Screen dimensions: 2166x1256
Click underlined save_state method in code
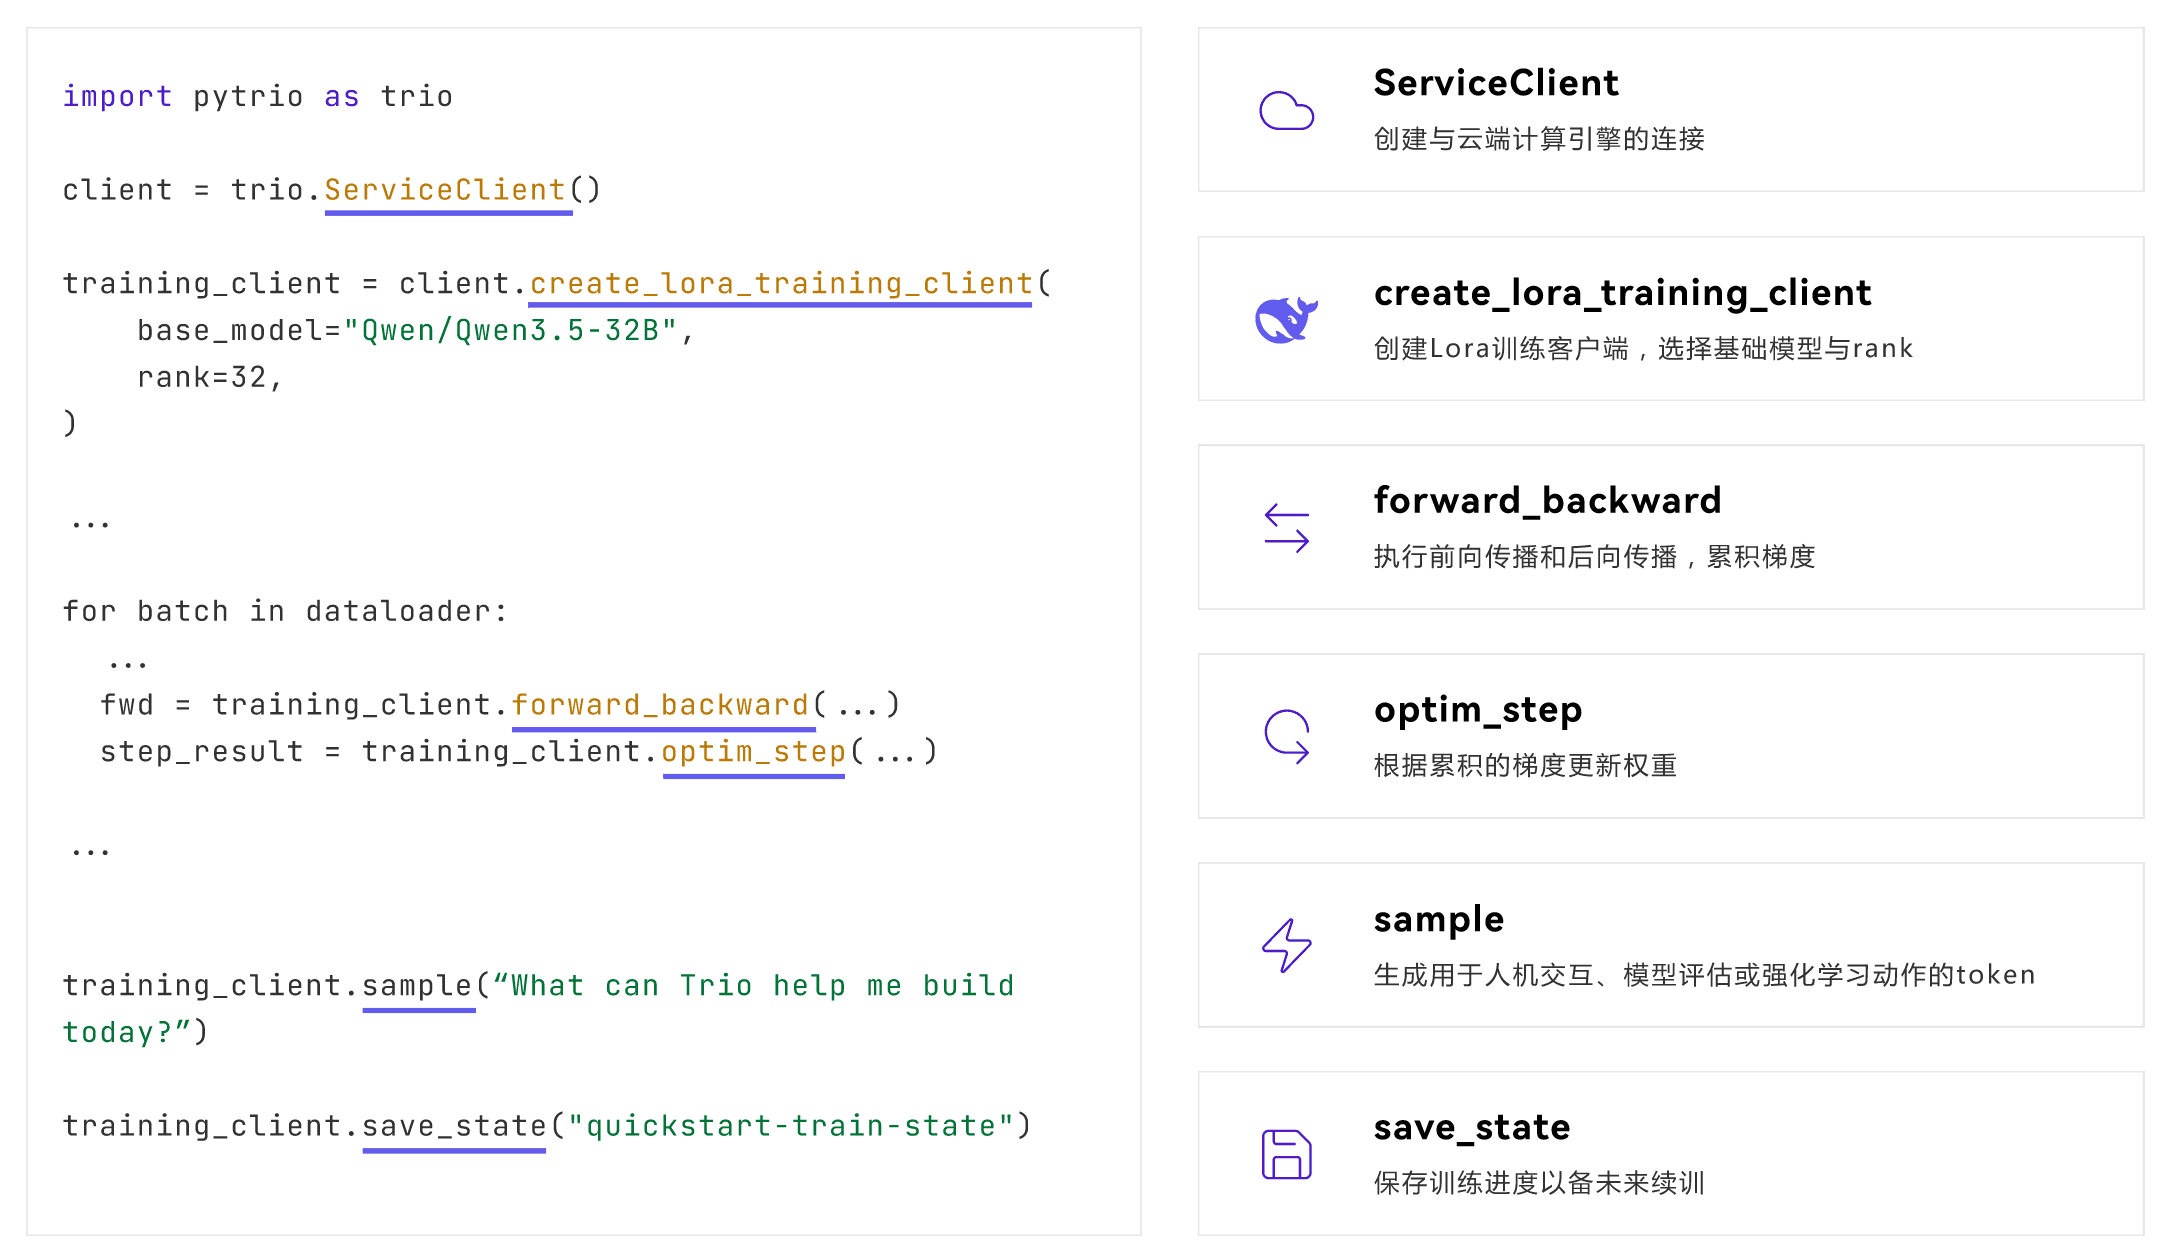pyautogui.click(x=453, y=1126)
